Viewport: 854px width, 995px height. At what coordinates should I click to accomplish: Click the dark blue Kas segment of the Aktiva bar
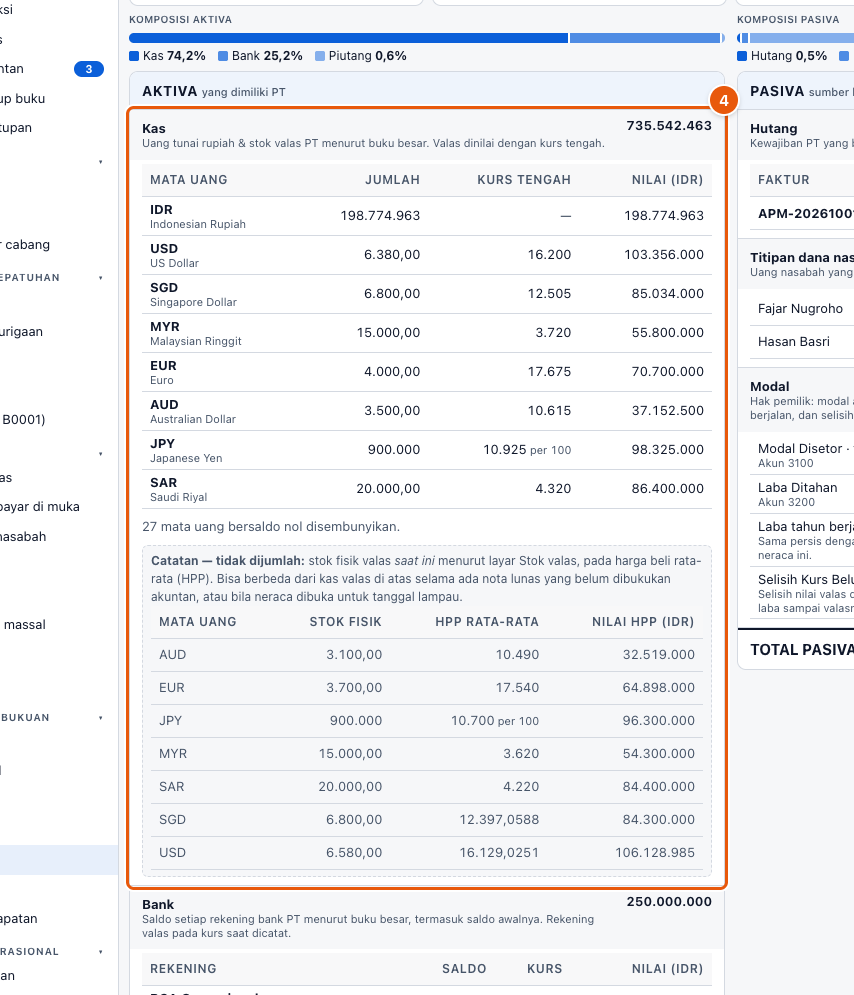(x=348, y=38)
